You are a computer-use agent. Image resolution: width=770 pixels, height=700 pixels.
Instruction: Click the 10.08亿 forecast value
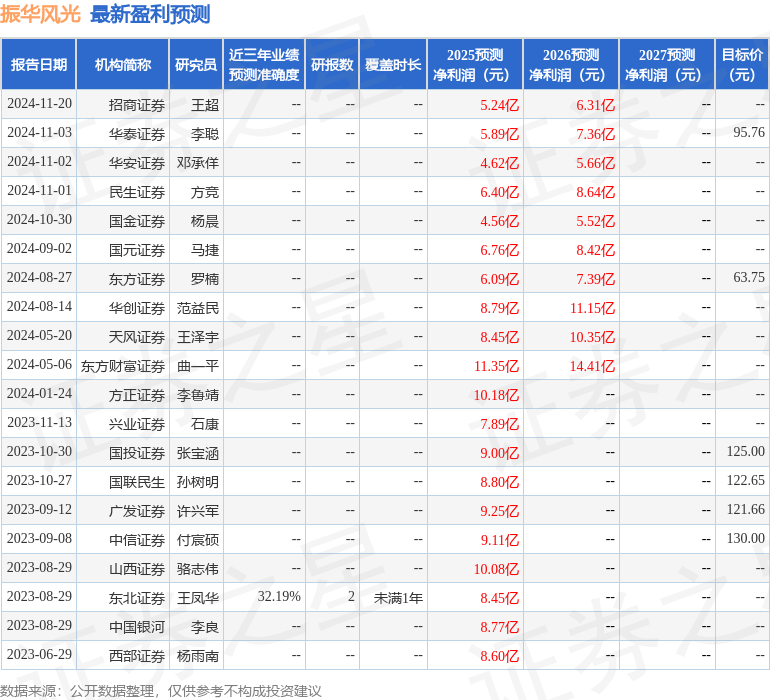(x=496, y=569)
